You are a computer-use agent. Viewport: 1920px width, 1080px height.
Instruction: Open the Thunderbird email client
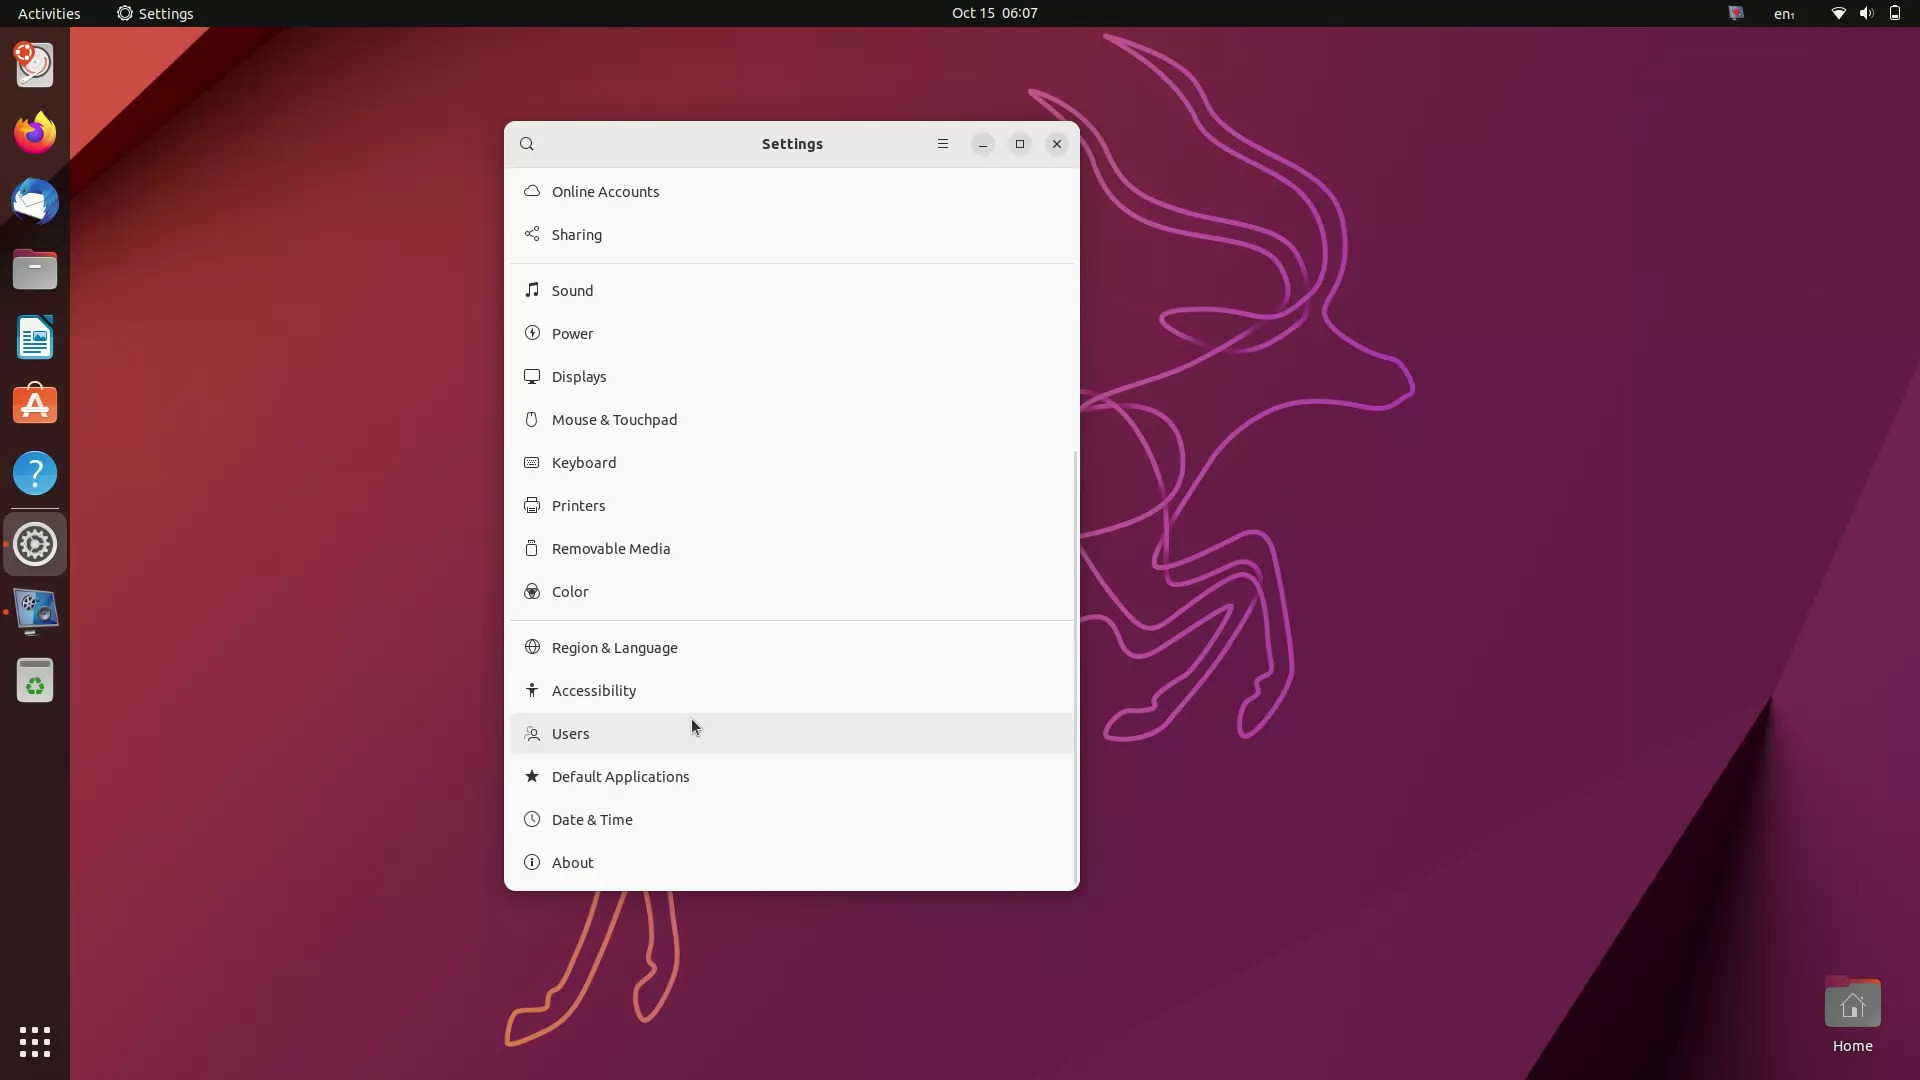pos(35,201)
